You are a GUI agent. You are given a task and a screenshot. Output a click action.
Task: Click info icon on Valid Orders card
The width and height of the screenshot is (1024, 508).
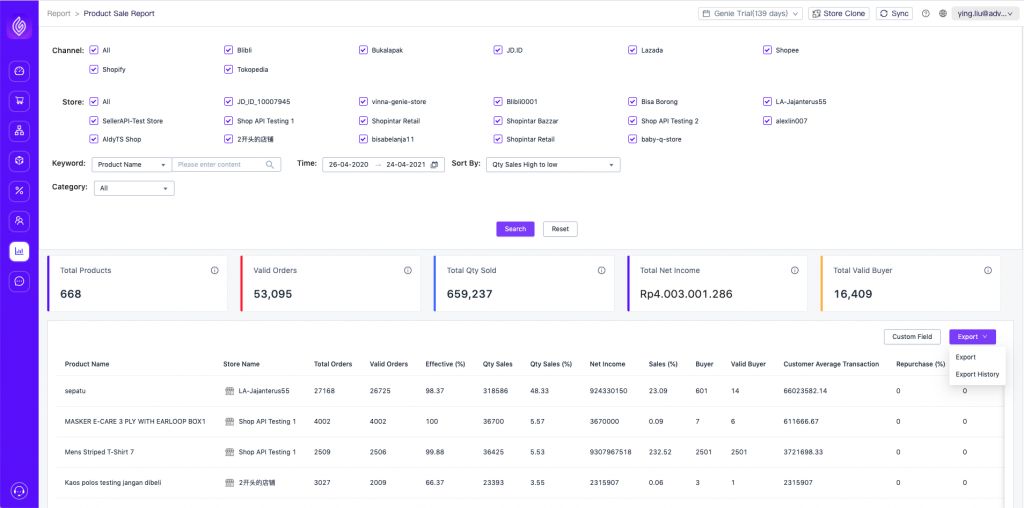[408, 270]
